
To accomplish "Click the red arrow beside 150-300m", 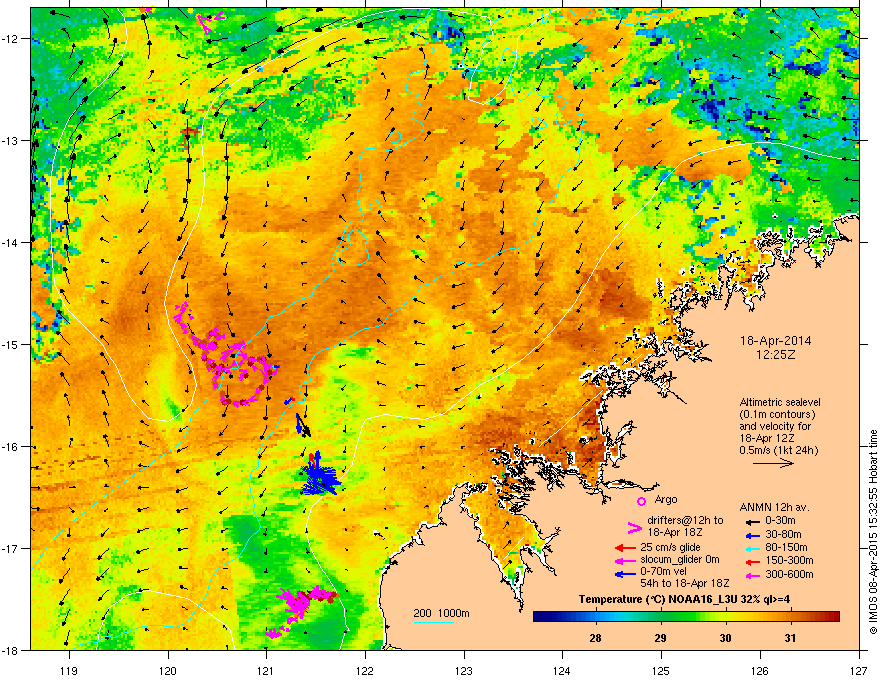I will pyautogui.click(x=752, y=561).
